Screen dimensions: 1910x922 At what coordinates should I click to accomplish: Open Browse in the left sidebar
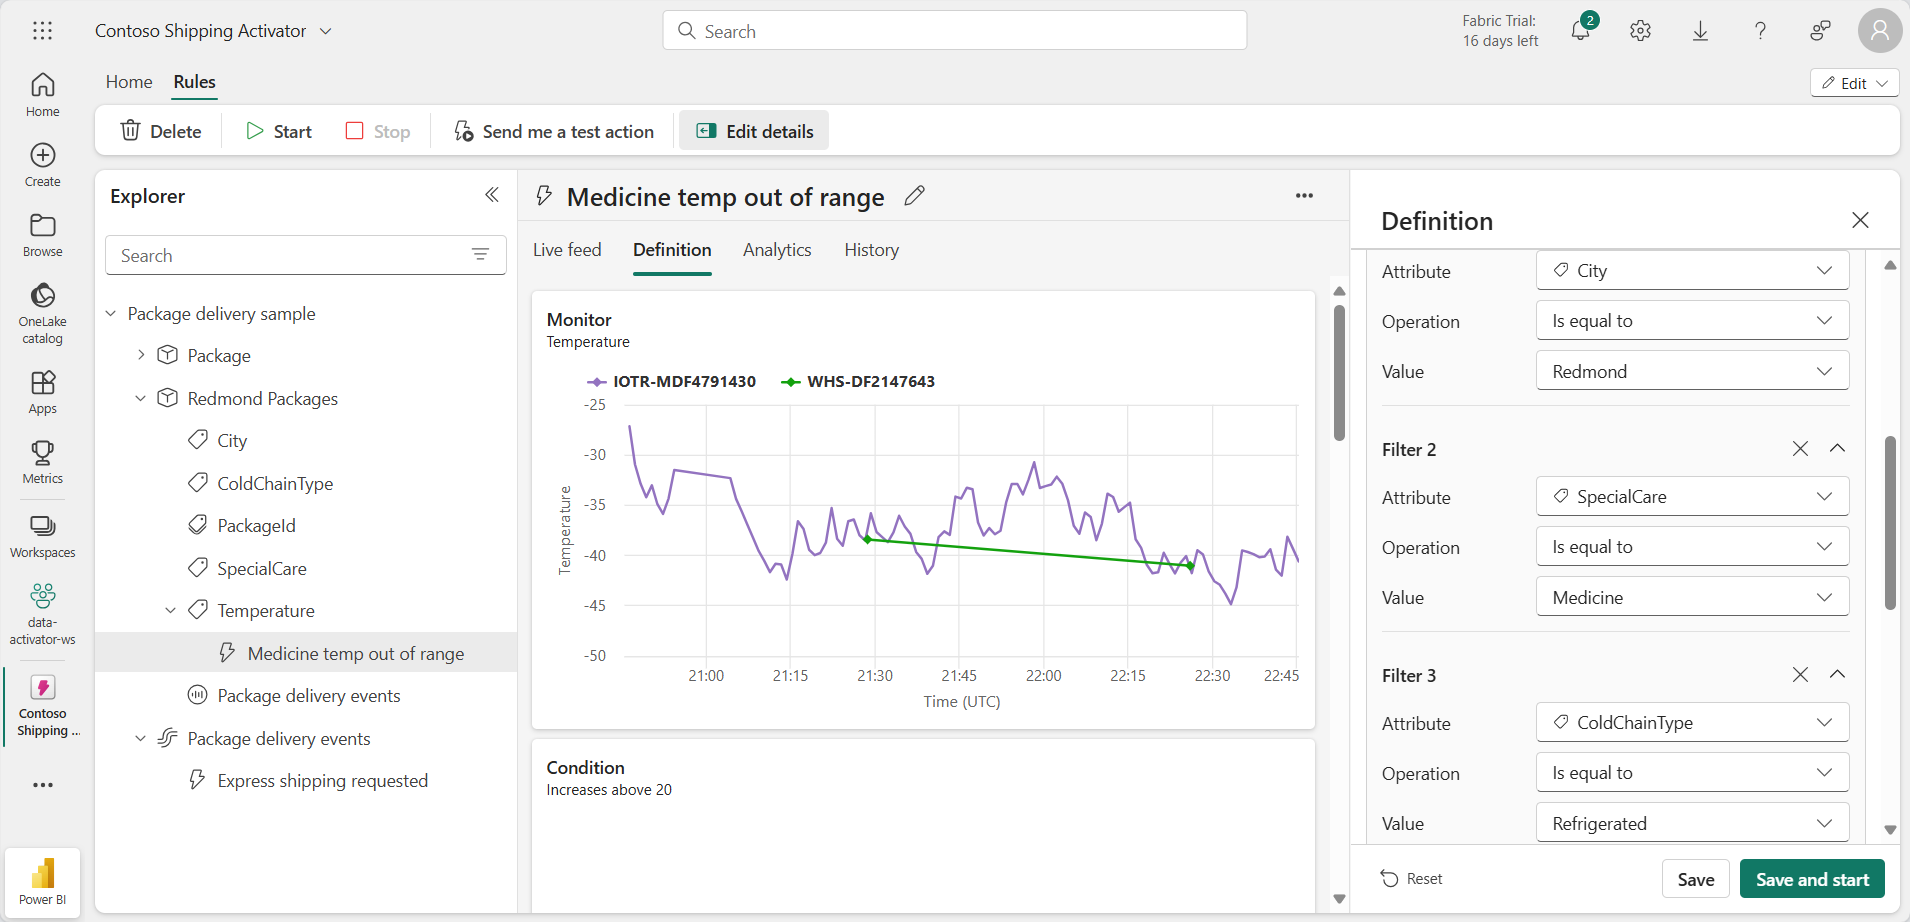42,235
